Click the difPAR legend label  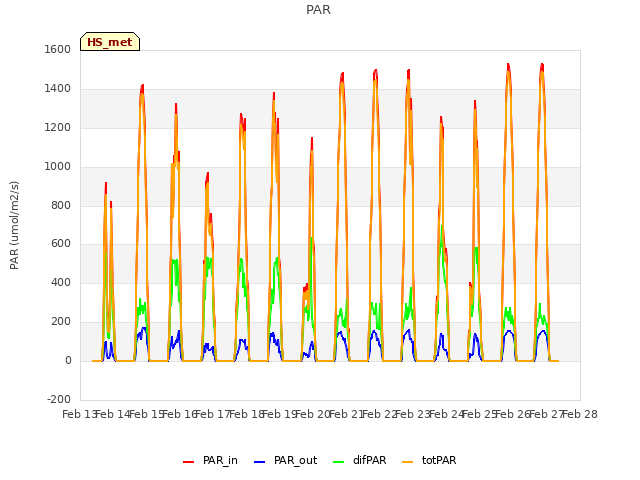click(369, 460)
